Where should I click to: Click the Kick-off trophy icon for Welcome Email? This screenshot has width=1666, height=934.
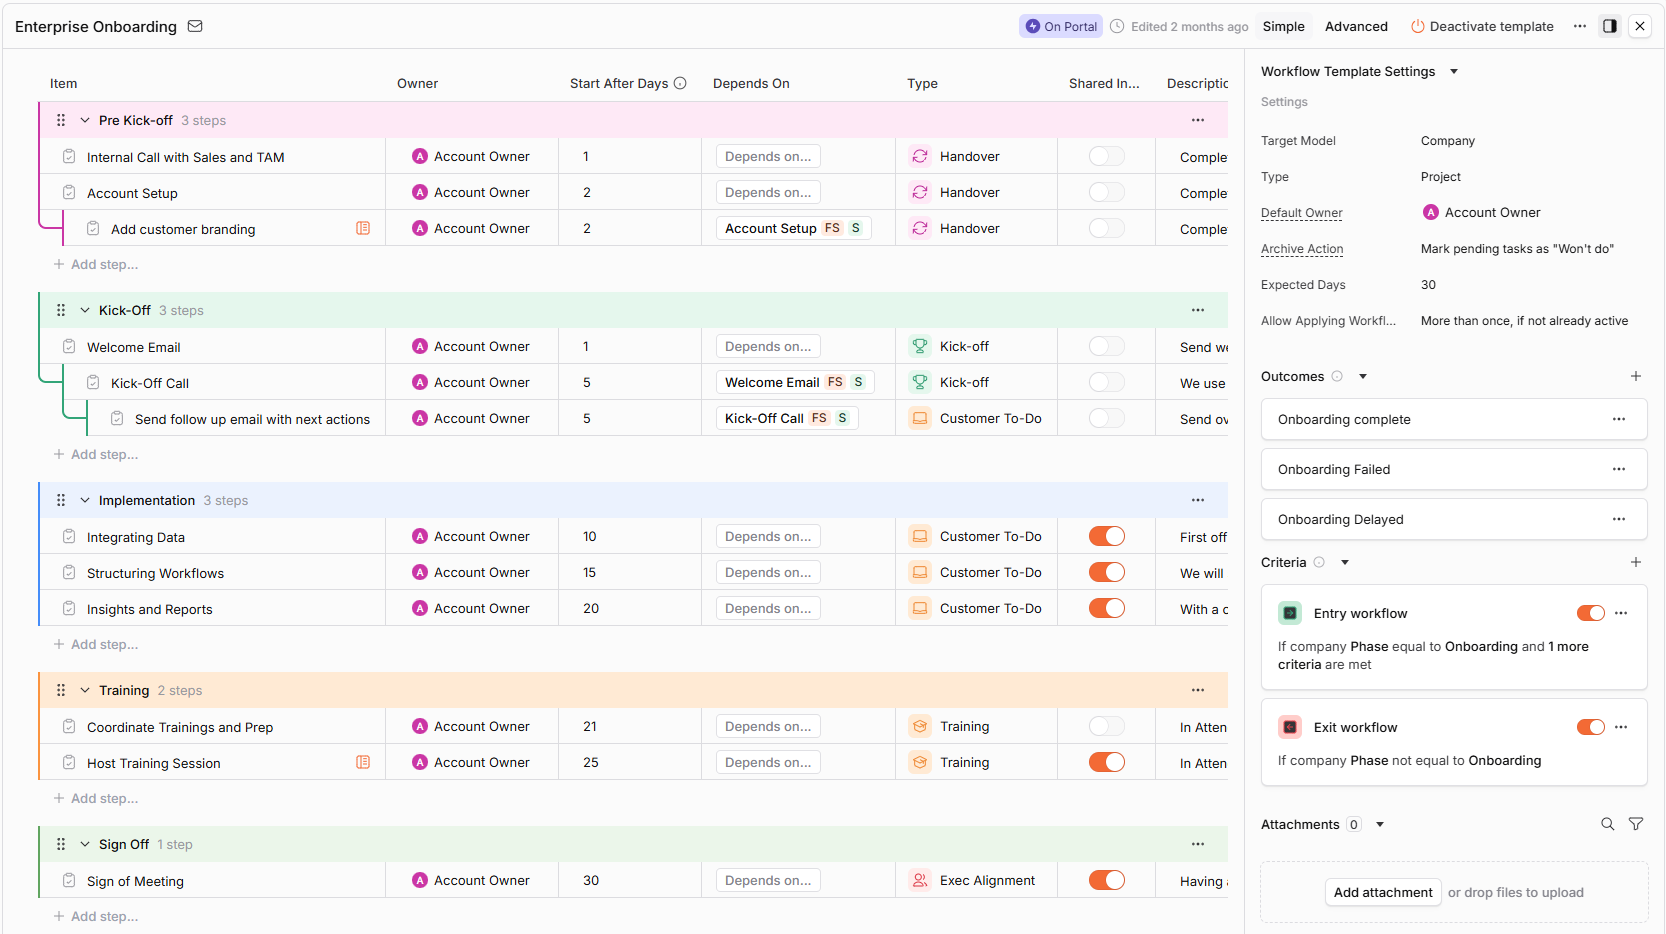tap(920, 346)
